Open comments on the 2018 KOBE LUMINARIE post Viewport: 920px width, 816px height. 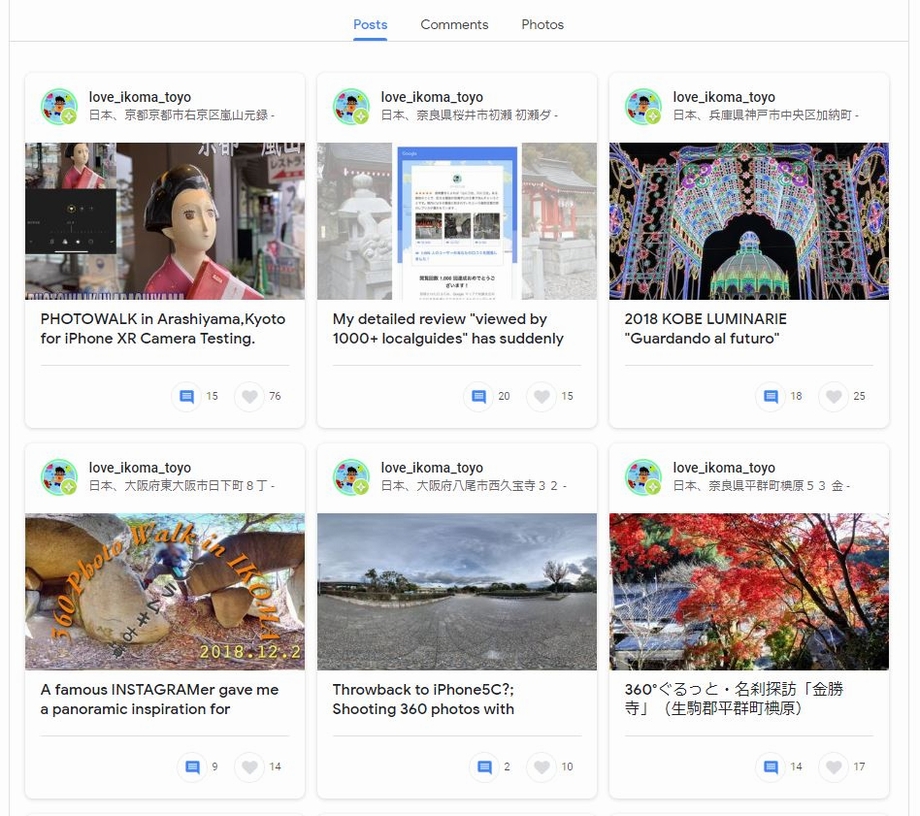770,397
